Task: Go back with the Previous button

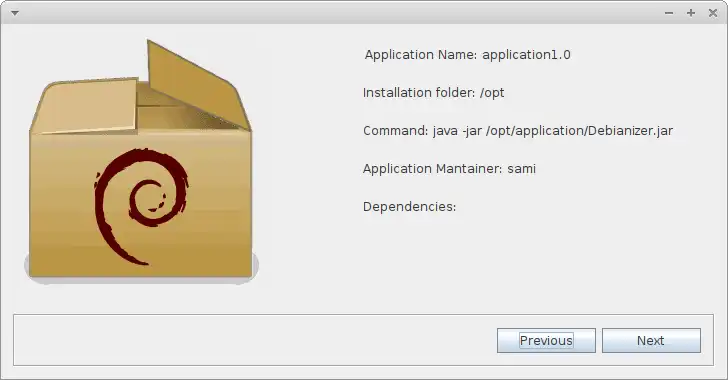Action: tap(546, 341)
